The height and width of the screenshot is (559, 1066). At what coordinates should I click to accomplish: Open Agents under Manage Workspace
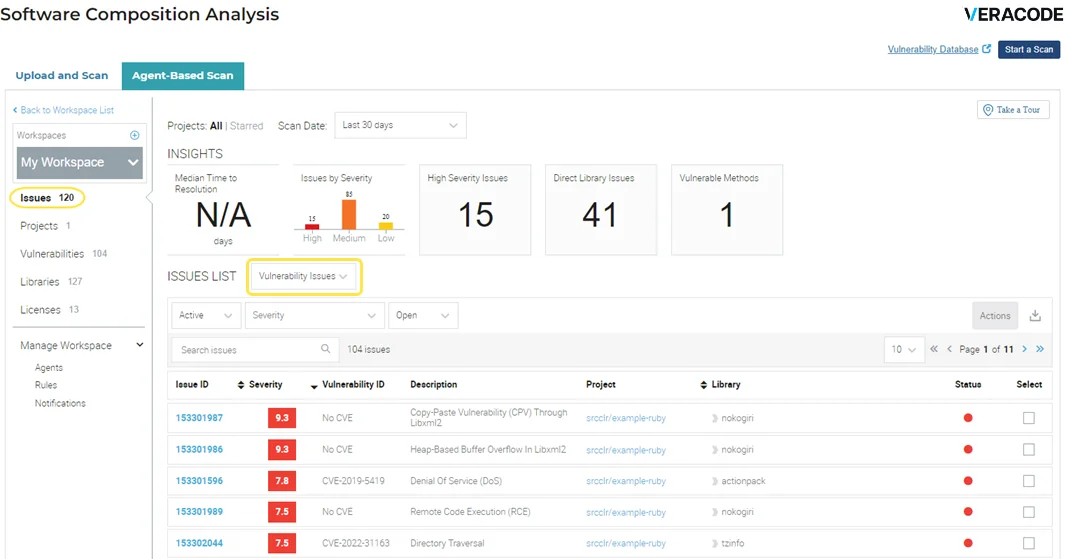pyautogui.click(x=49, y=367)
